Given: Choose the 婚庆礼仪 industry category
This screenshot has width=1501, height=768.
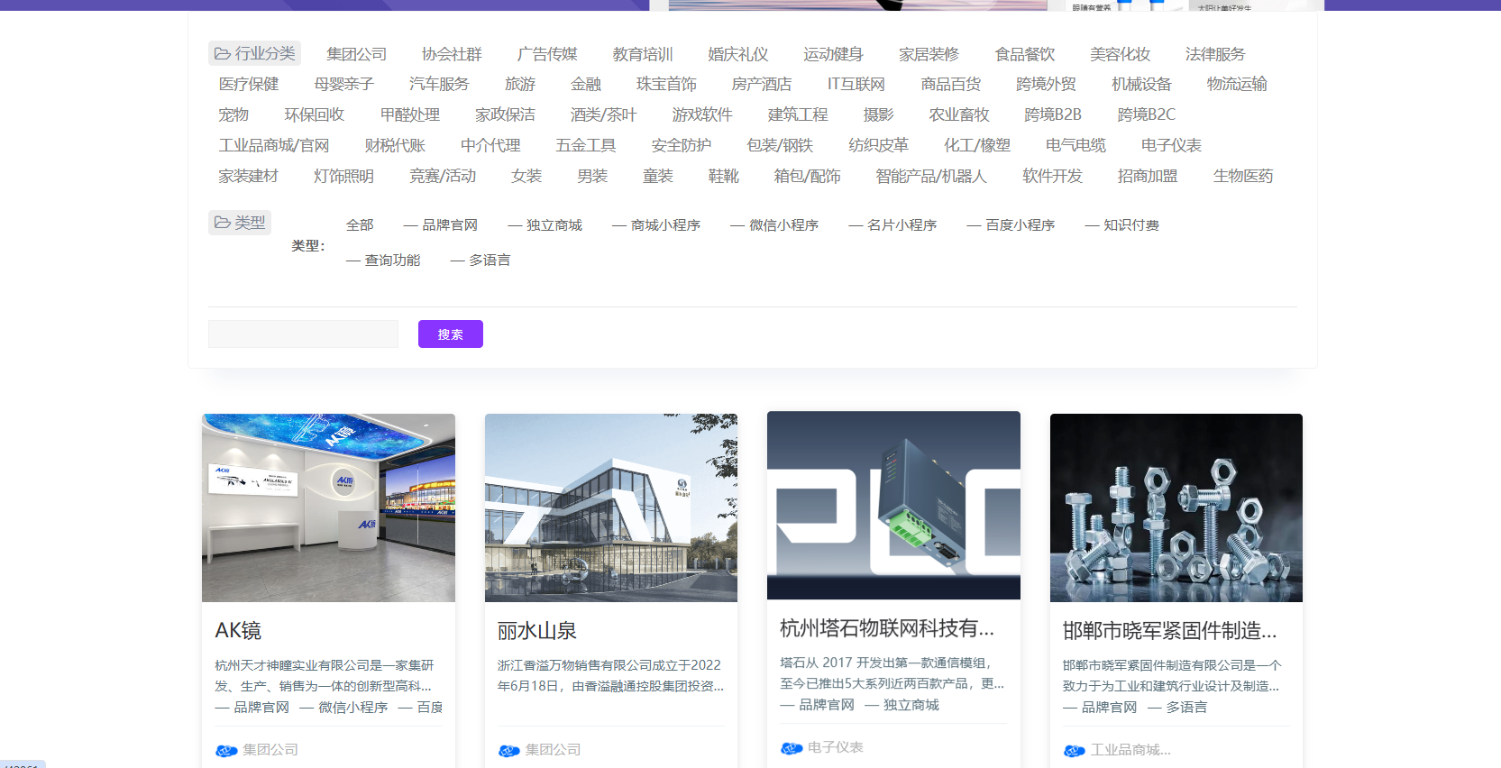Looking at the screenshot, I should click(x=738, y=54).
